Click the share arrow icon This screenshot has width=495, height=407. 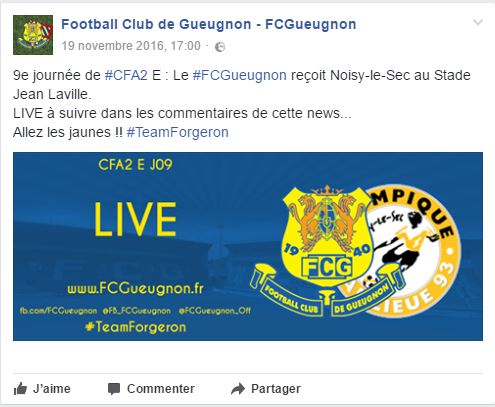coord(238,389)
